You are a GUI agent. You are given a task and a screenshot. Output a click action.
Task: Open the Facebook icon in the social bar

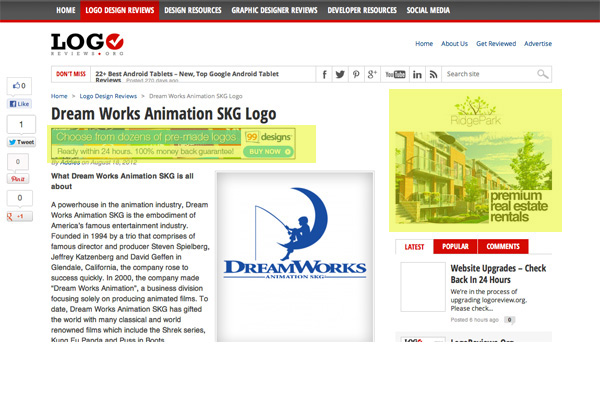pyautogui.click(x=325, y=75)
